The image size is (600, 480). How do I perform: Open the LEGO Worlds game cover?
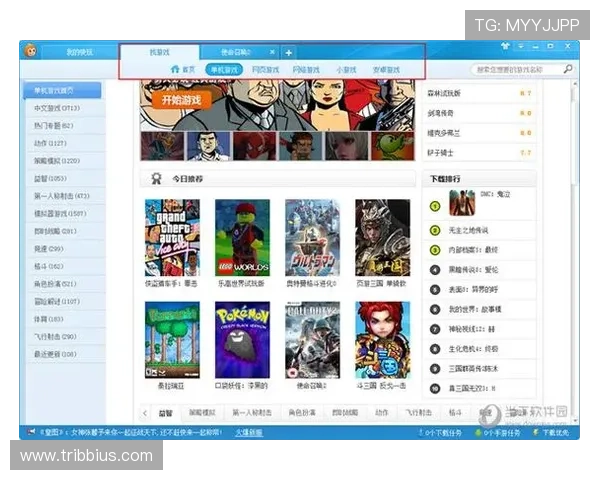[242, 237]
